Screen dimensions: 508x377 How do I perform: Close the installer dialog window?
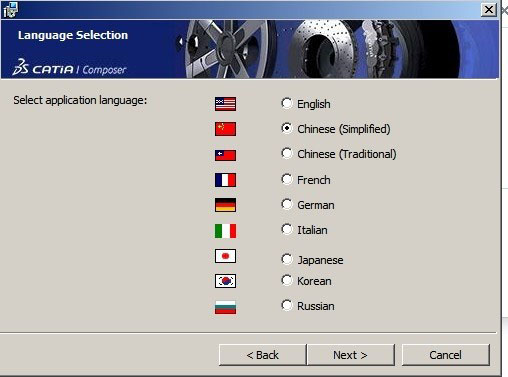[489, 9]
